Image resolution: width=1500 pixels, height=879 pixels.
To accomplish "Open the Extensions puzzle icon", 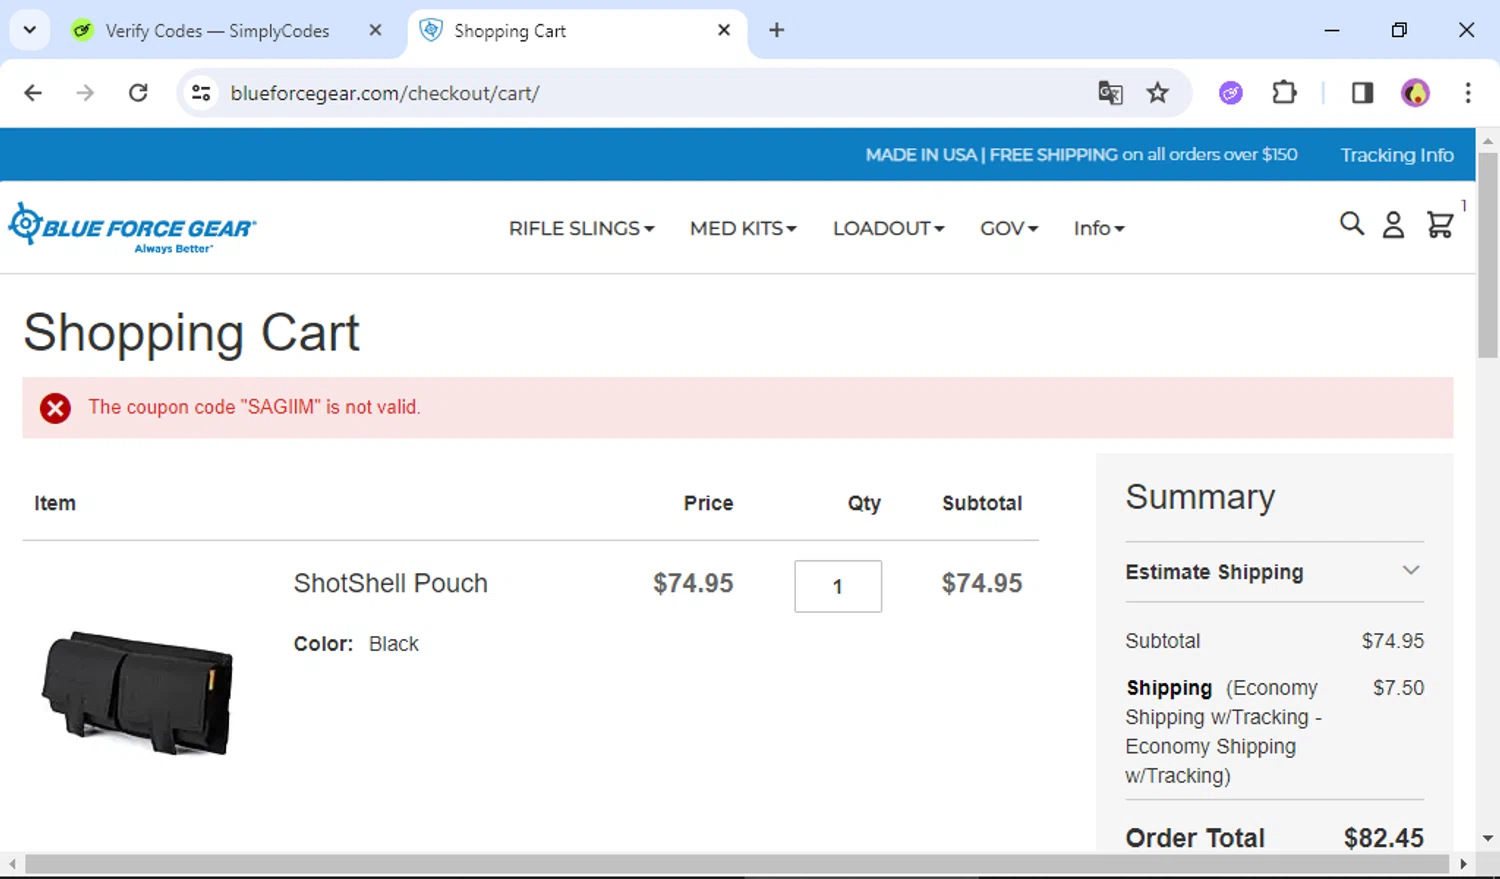I will [x=1284, y=93].
